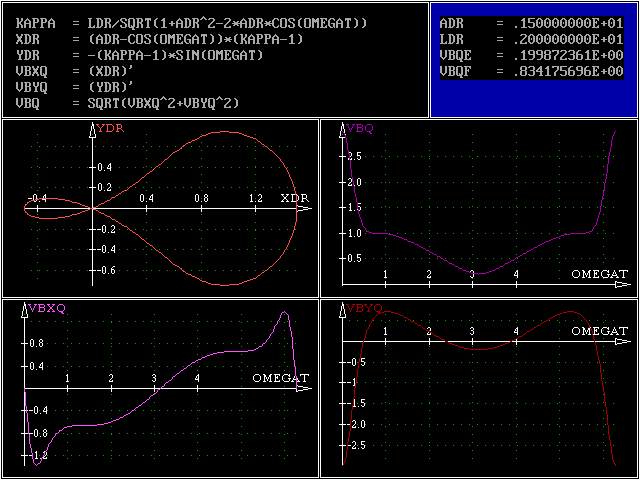The image size is (640, 480).
Task: Click the VBYQ axis label in bottom-right plot
Action: (363, 308)
